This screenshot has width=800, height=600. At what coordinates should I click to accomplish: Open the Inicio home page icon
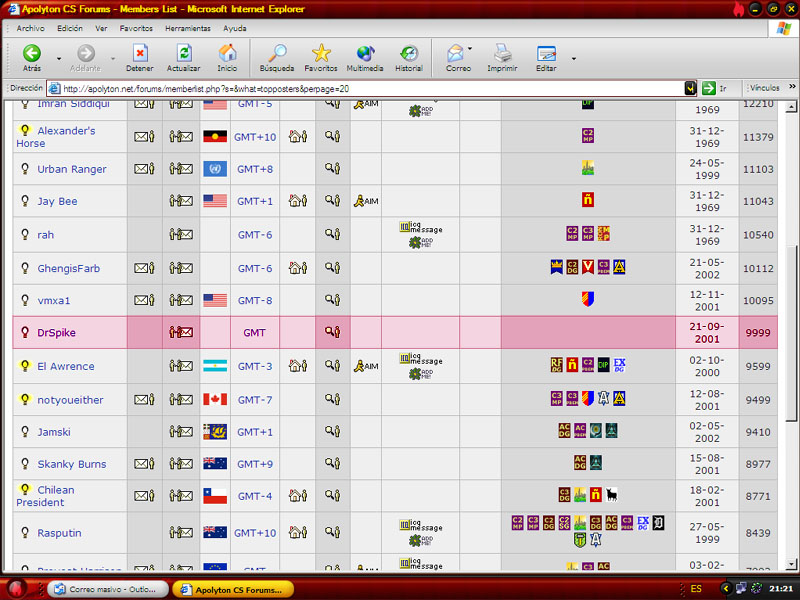[x=228, y=54]
